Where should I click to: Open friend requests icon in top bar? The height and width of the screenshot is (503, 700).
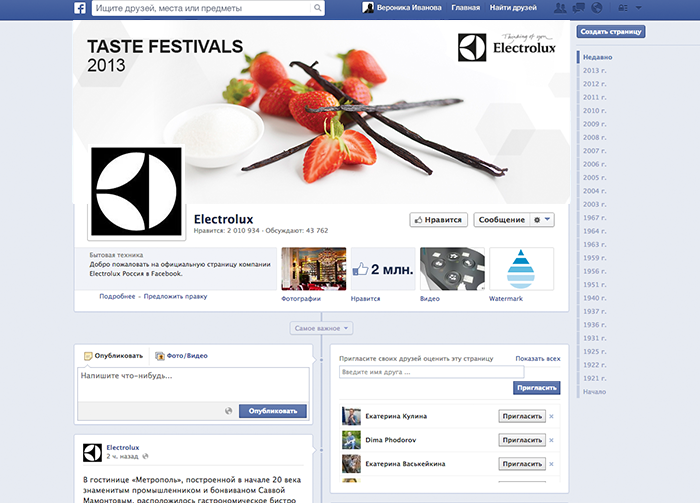560,8
